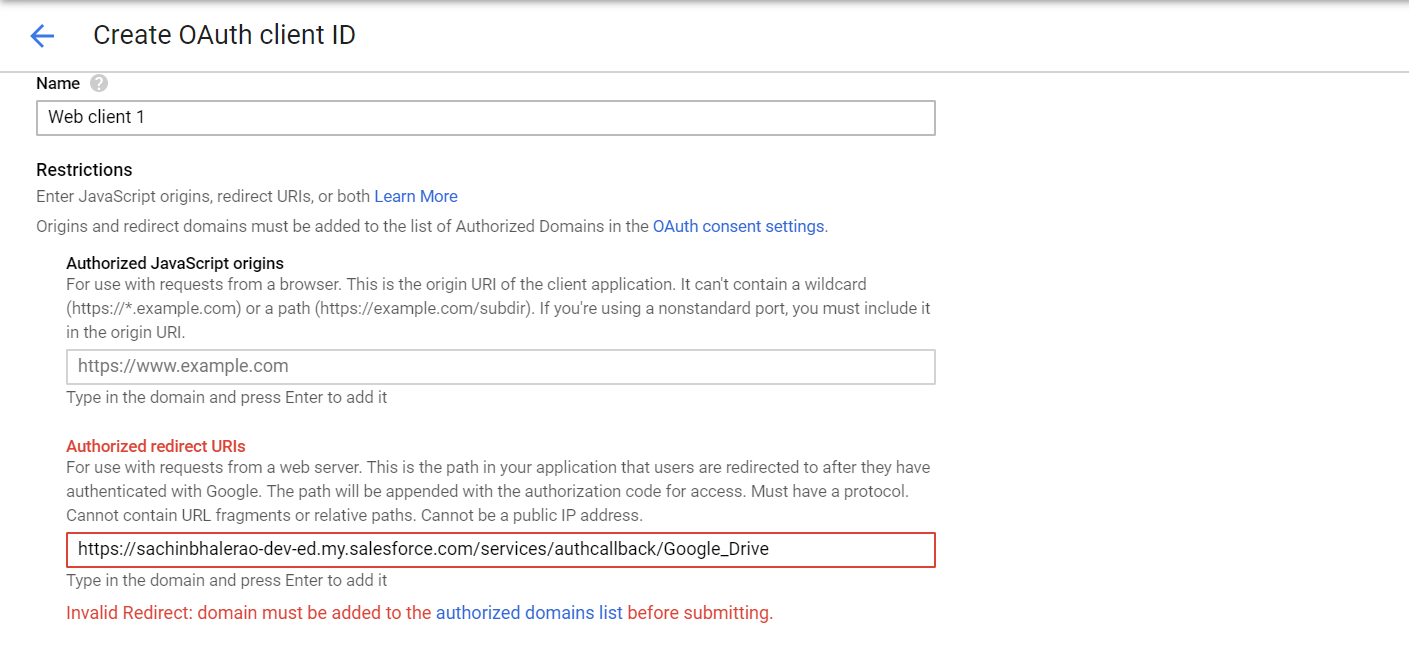Focus the Name field containing Web client 1
This screenshot has height=661, width=1409.
(485, 117)
